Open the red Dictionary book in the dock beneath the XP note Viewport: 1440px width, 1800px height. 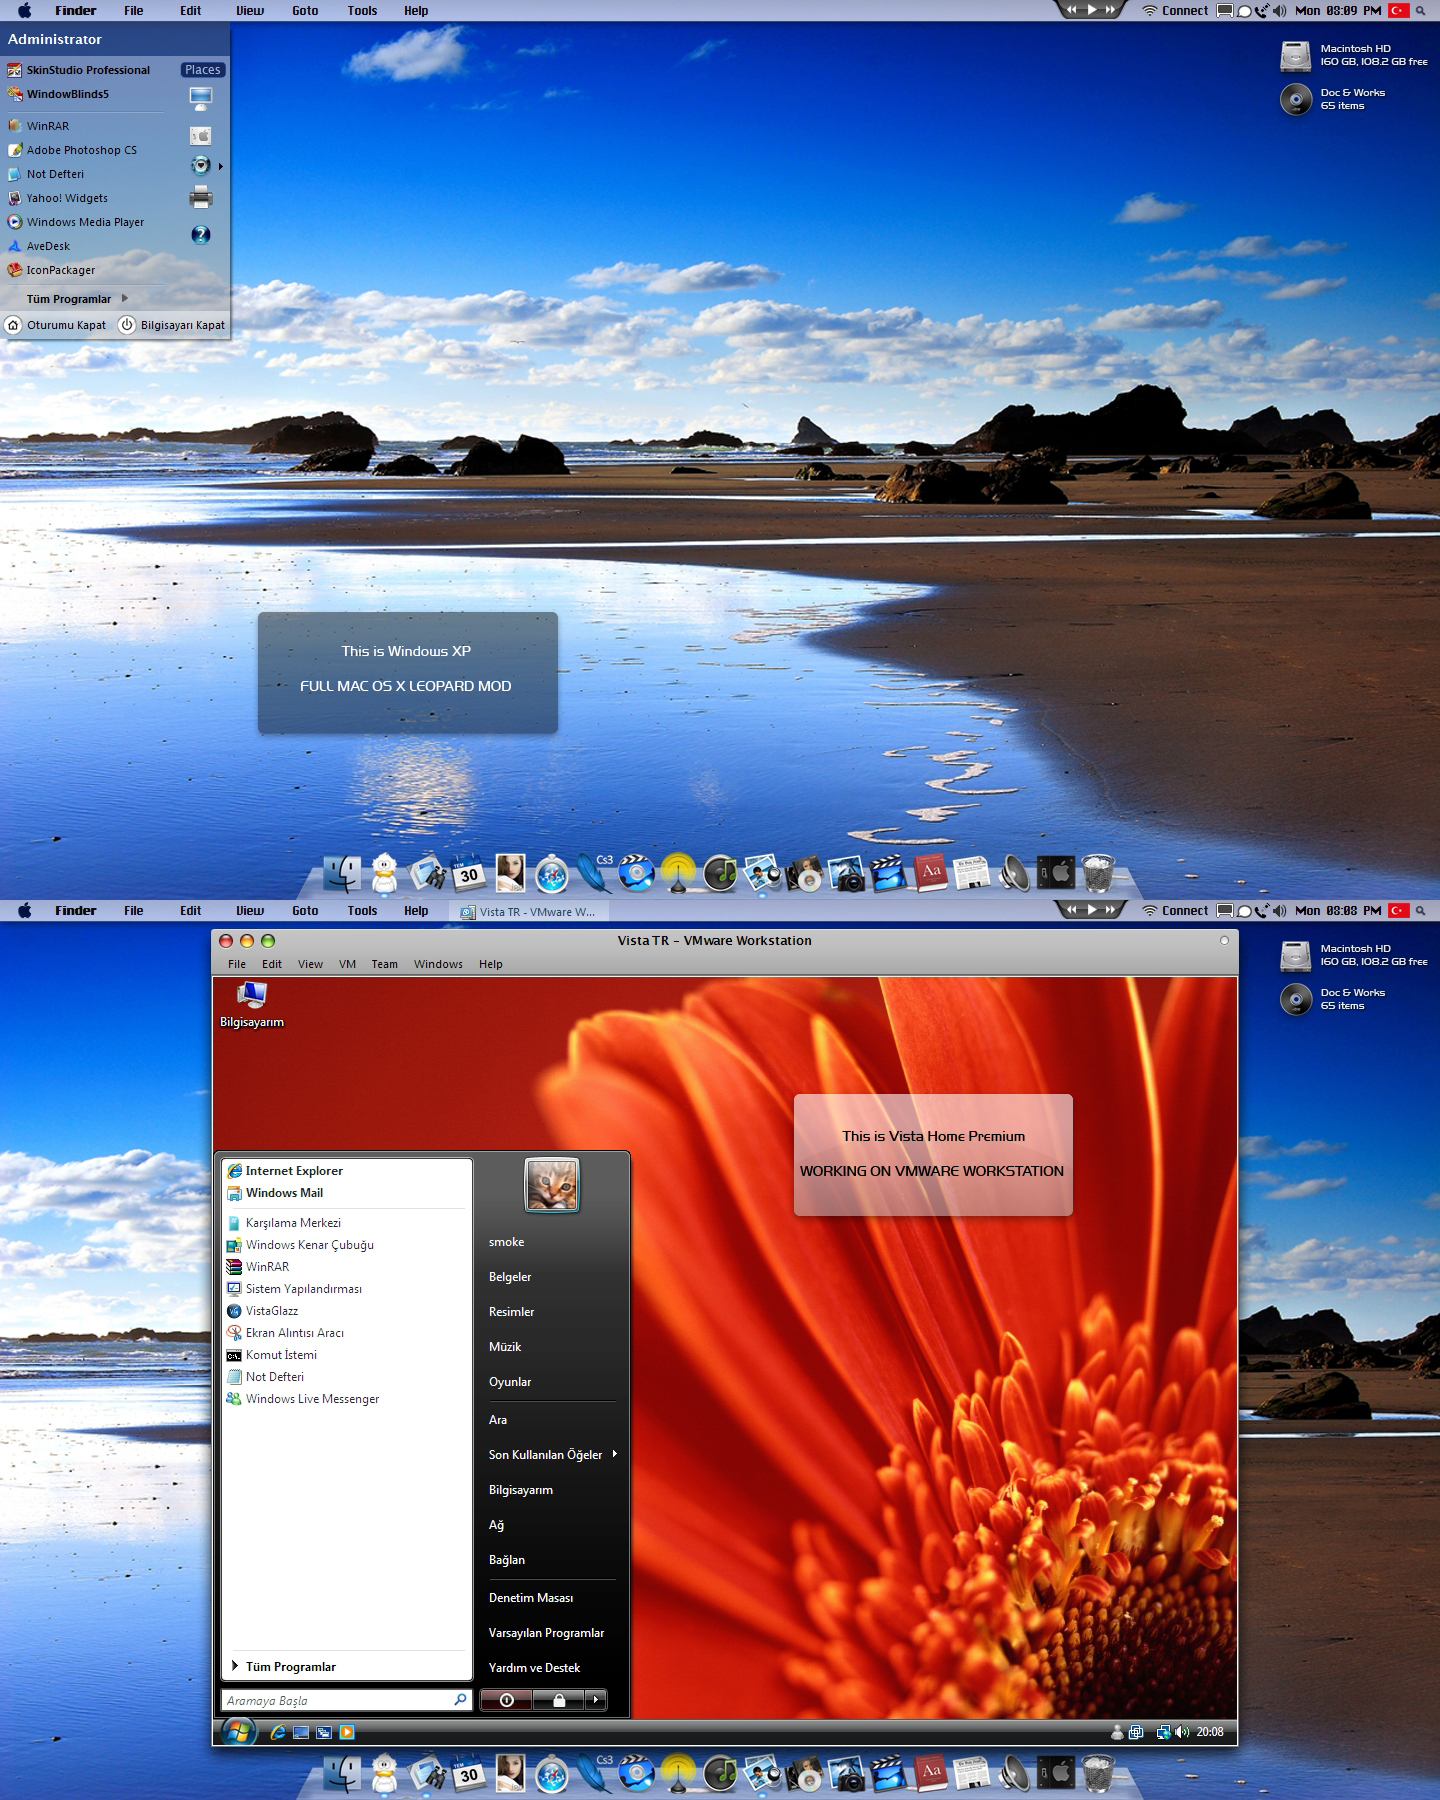[x=930, y=872]
